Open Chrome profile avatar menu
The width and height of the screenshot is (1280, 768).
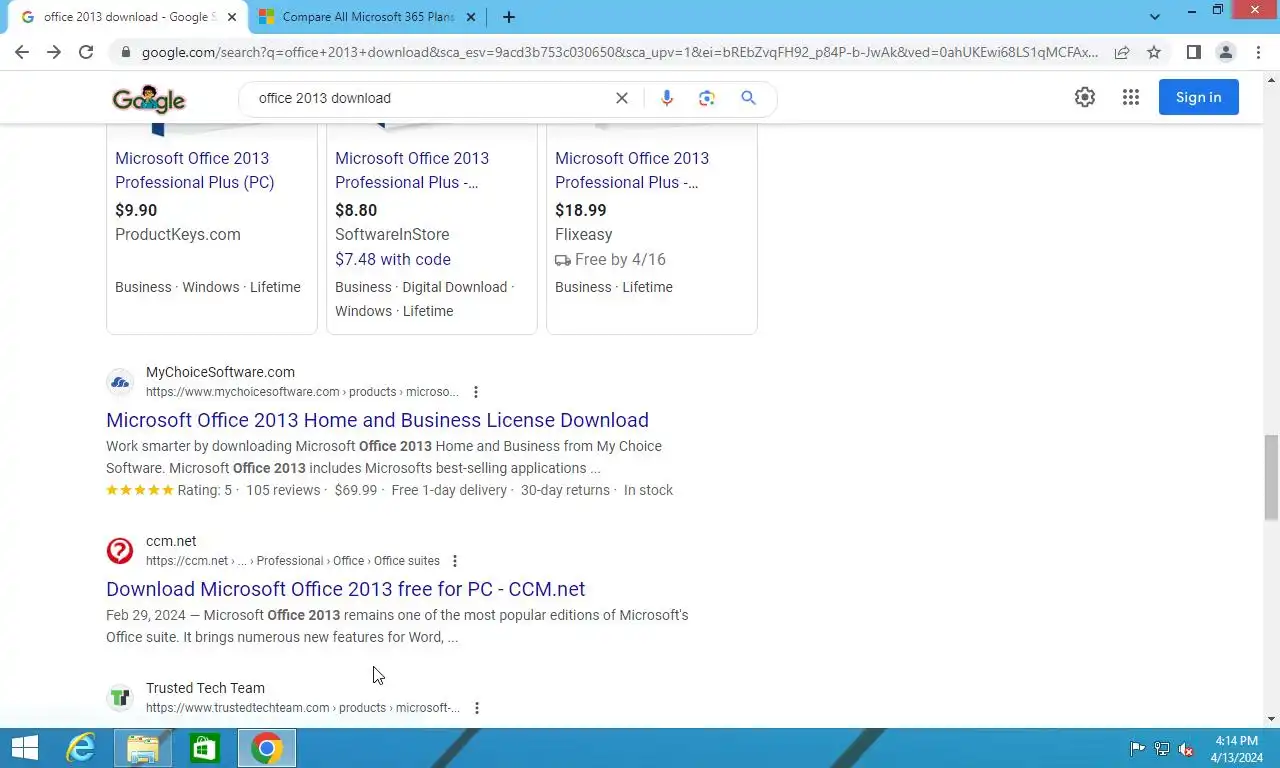coord(1225,52)
